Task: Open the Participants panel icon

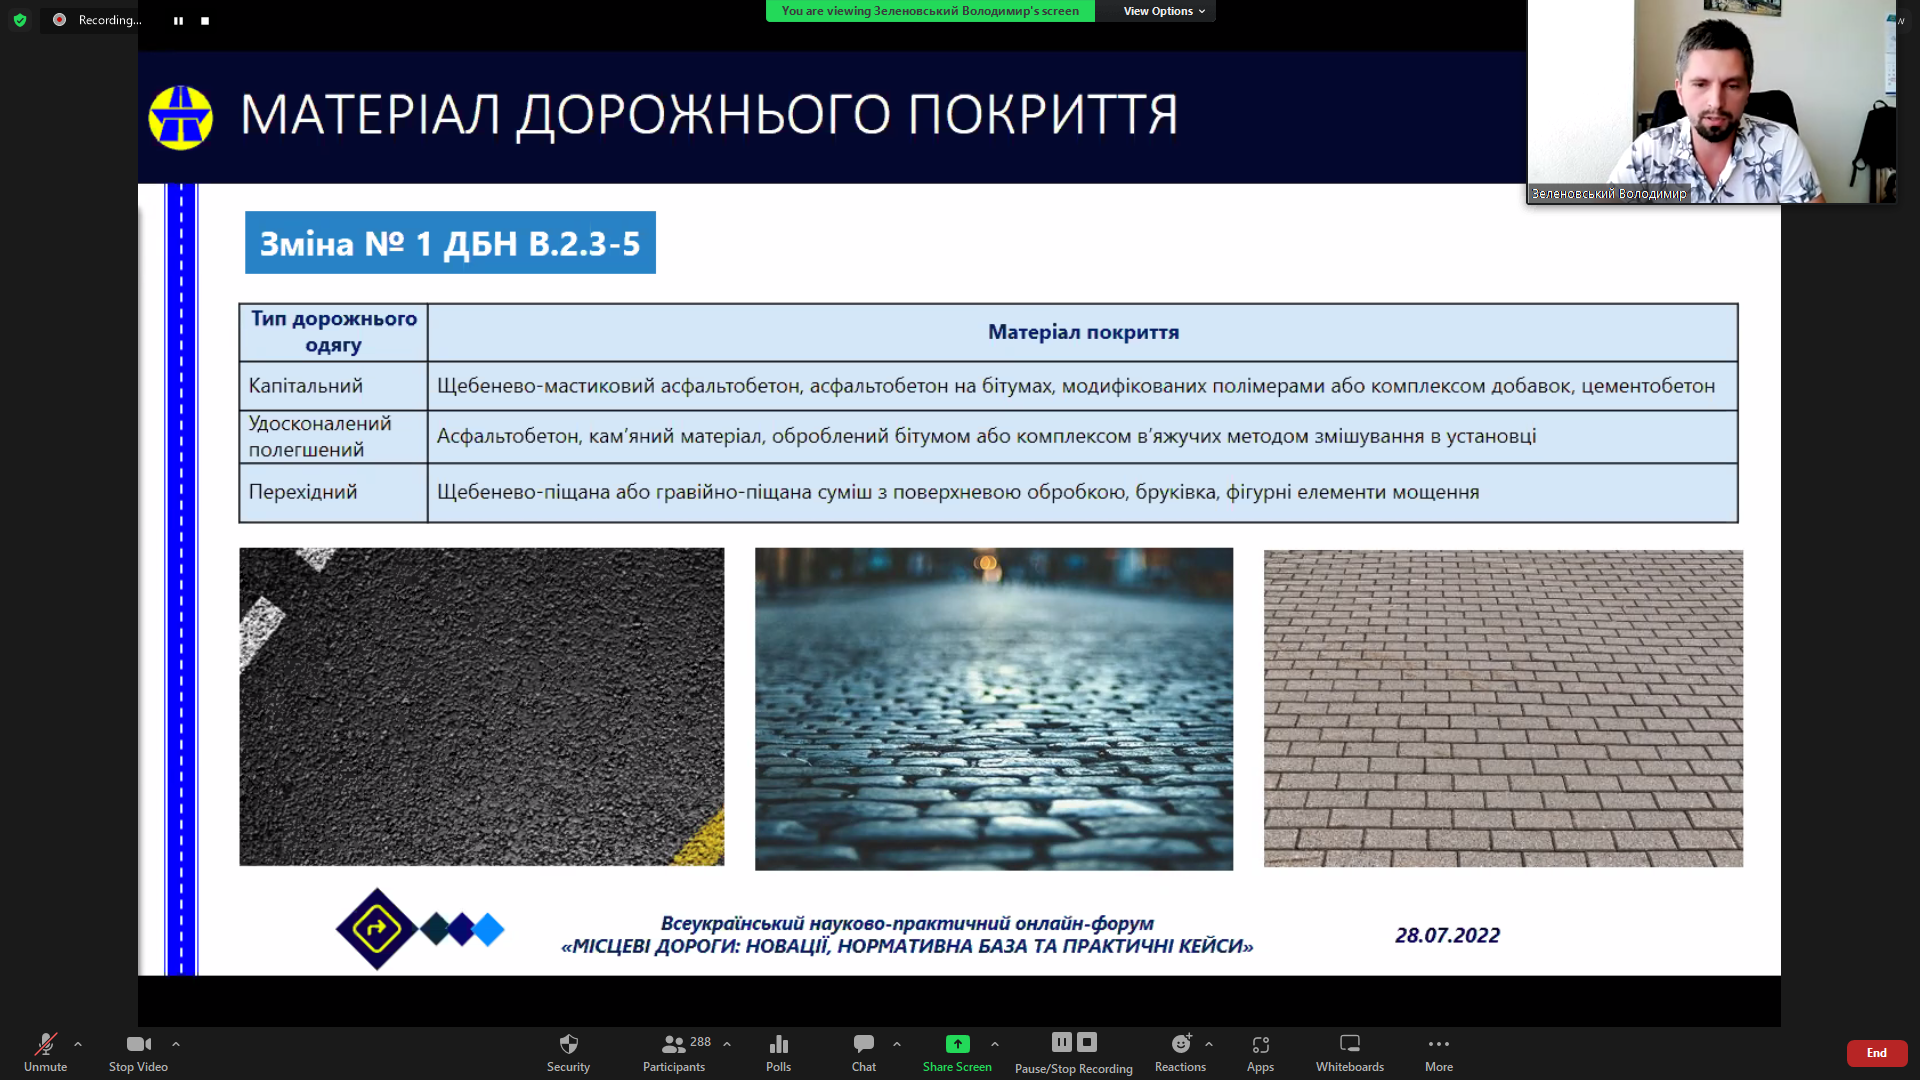Action: (x=673, y=1044)
